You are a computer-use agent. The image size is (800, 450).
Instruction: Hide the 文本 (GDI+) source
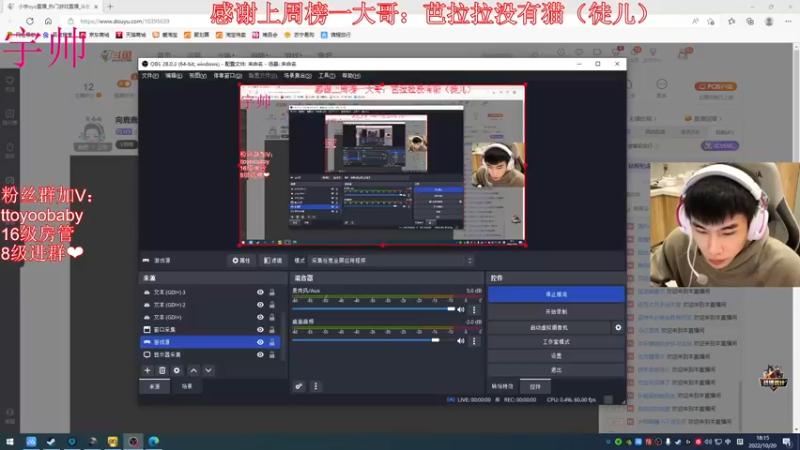point(260,317)
